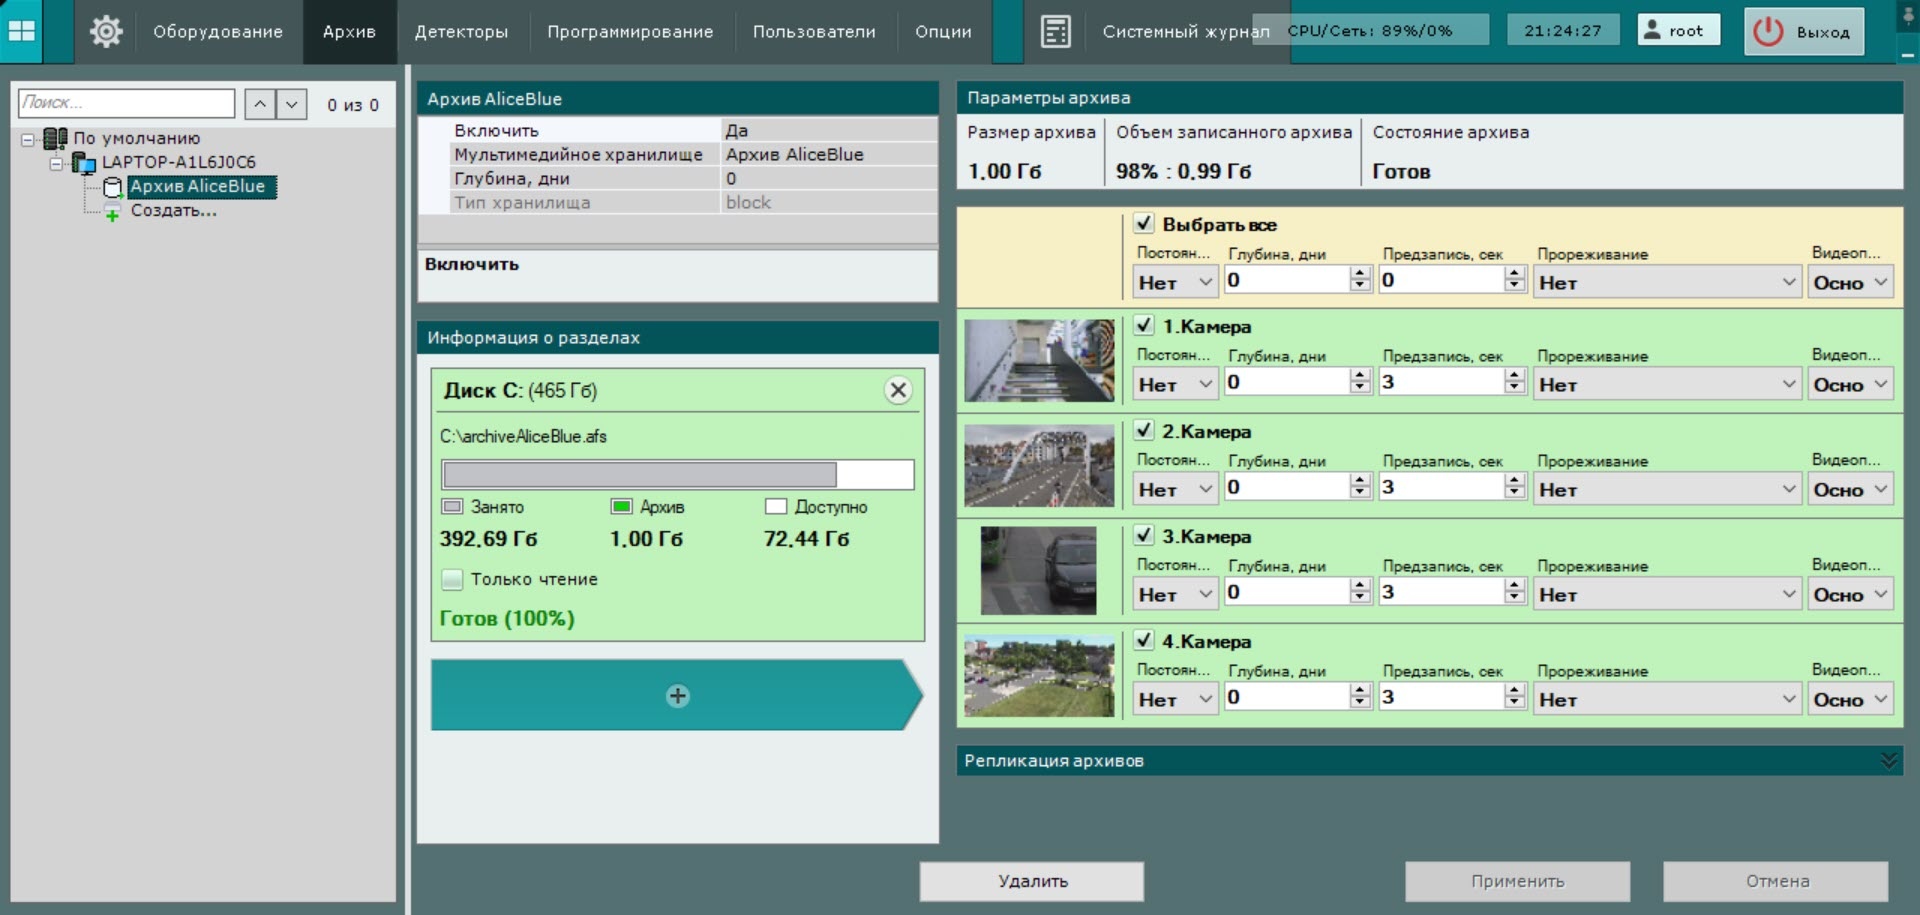Click the Создать… item with green plus
Screen dimensions: 1920x915
pos(173,211)
